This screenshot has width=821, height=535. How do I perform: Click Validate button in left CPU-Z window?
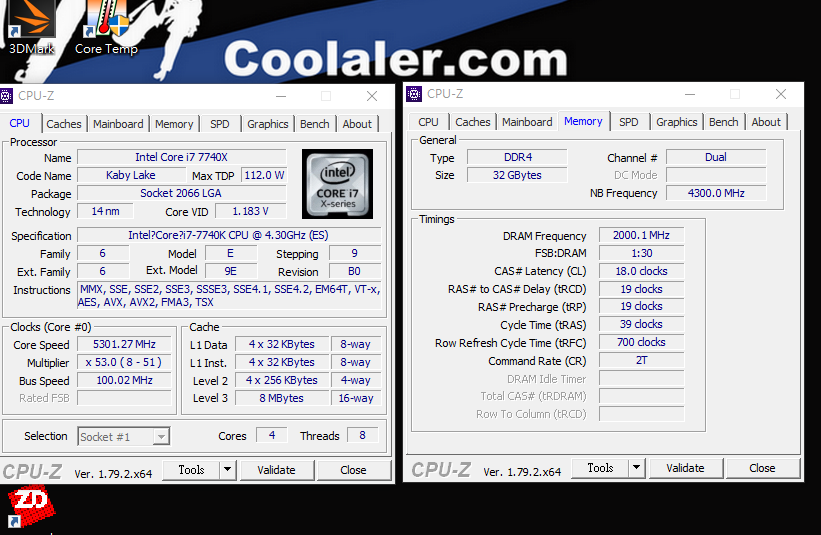click(x=276, y=470)
